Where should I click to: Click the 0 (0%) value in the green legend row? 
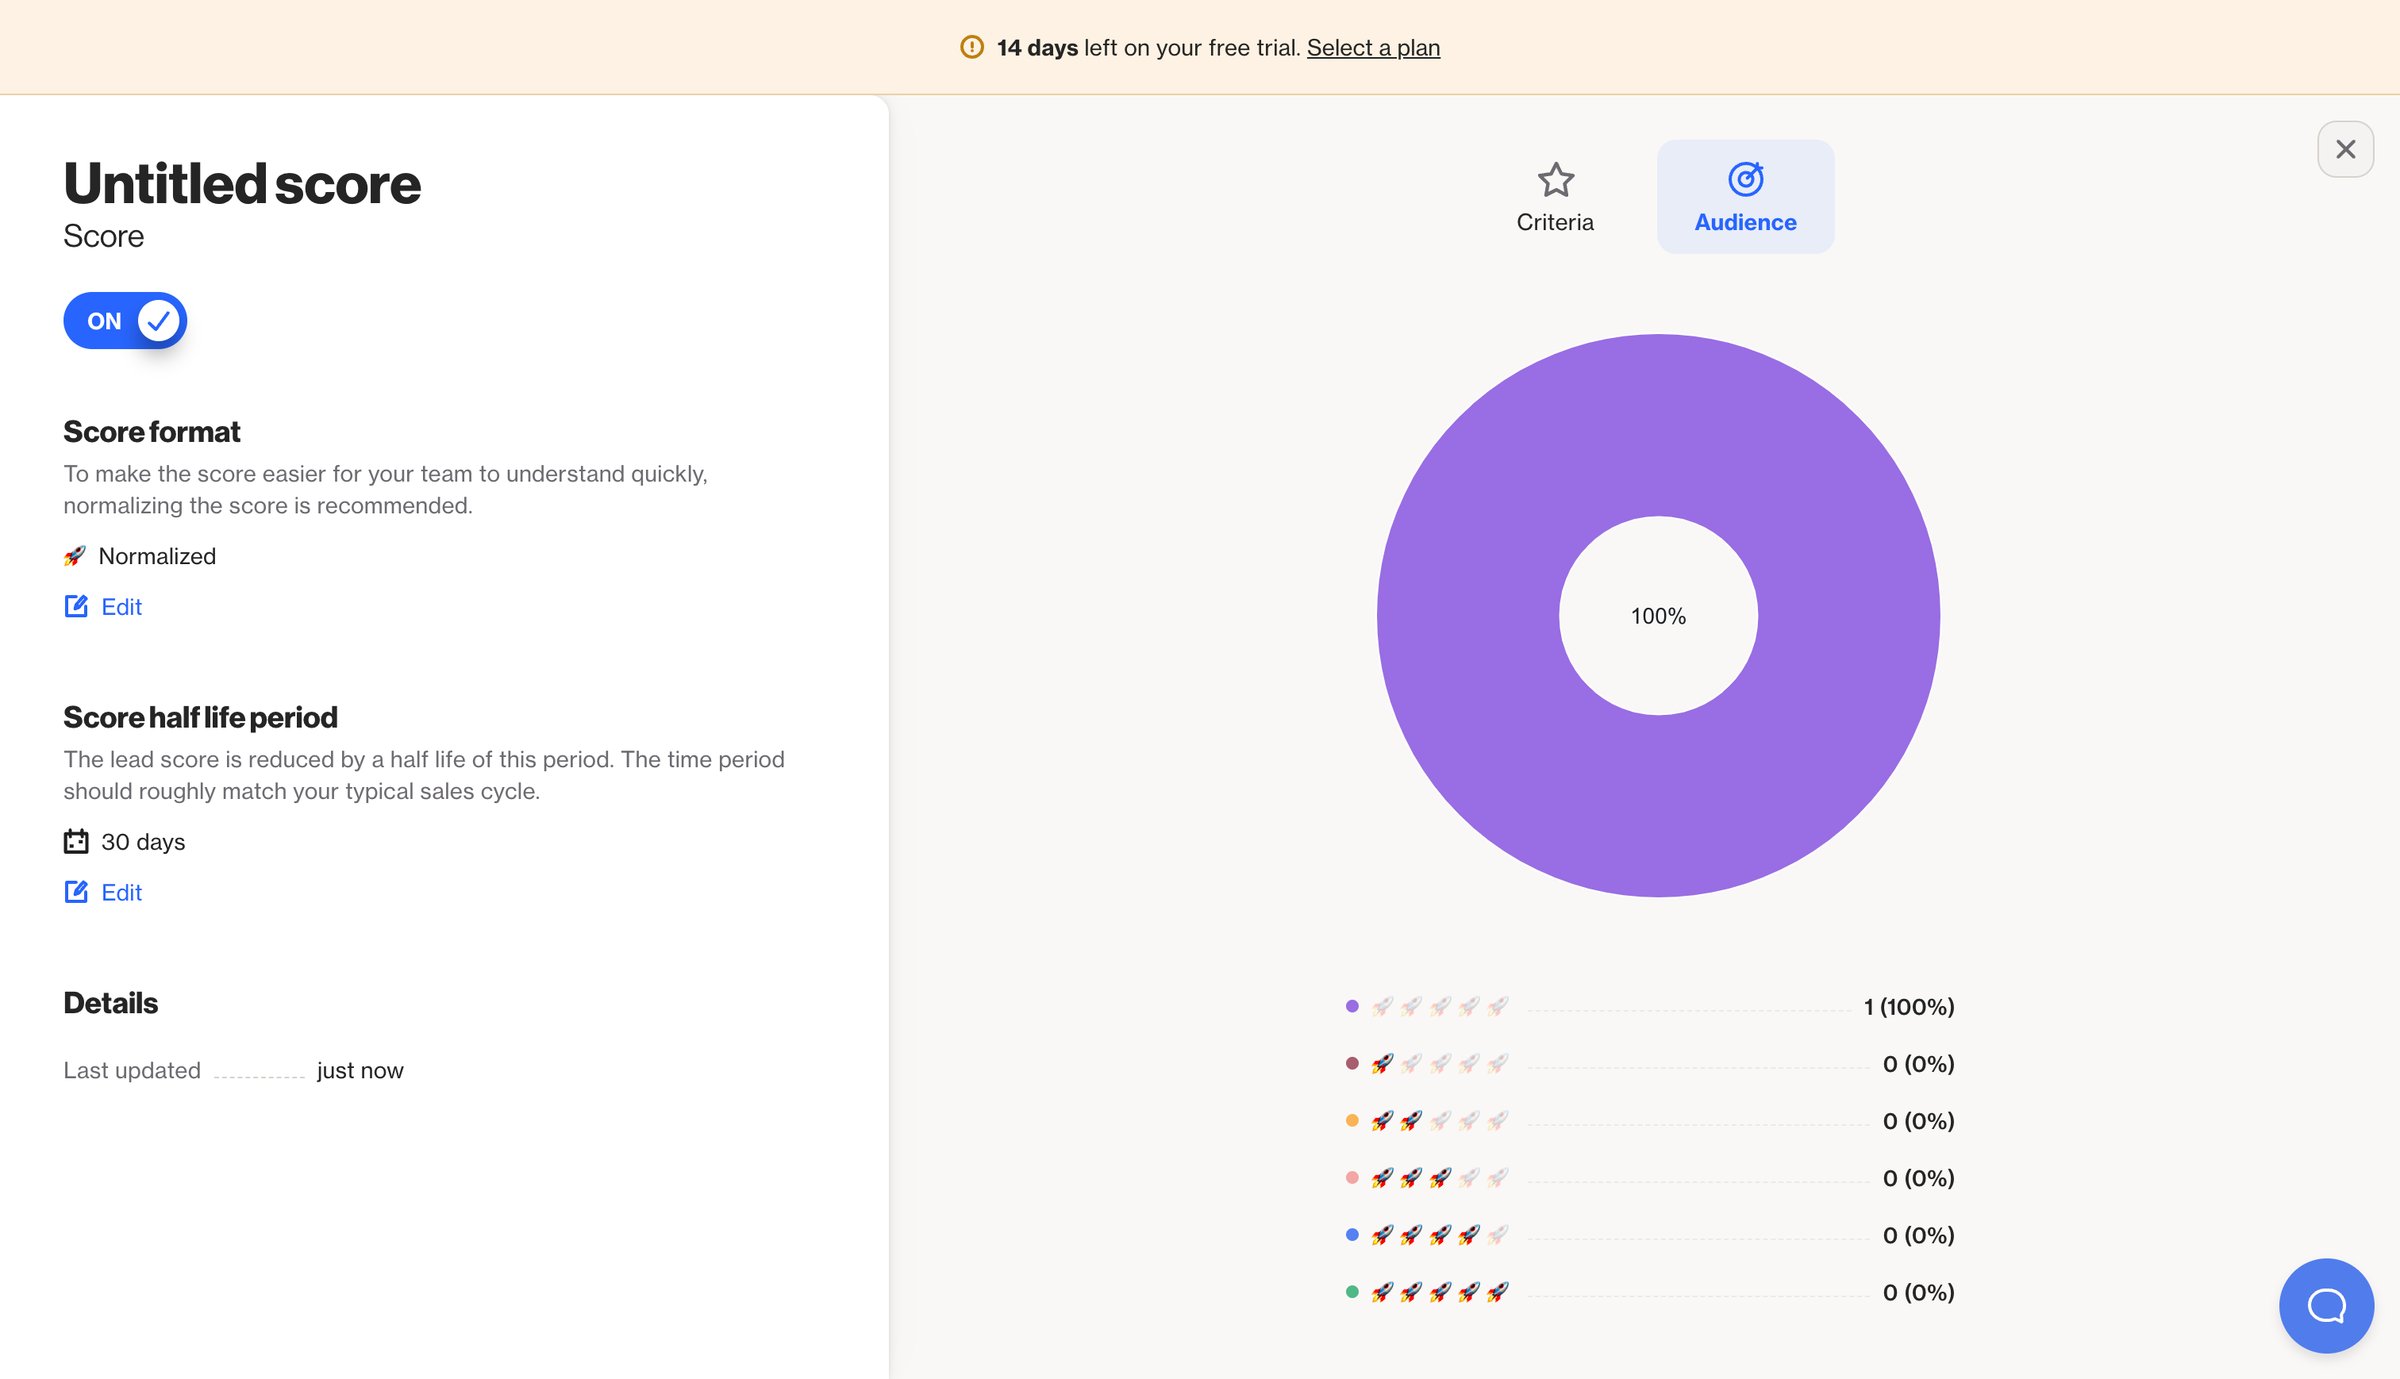pos(1918,1292)
